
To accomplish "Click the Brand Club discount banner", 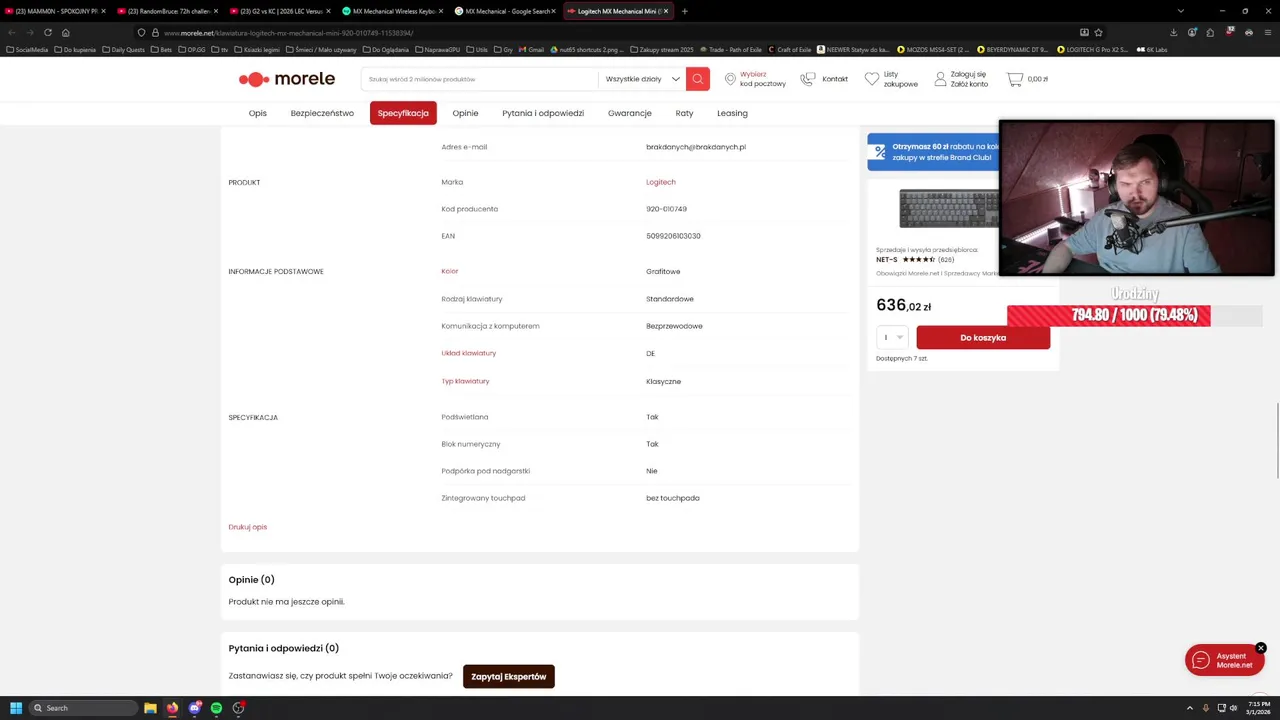I will (x=933, y=152).
